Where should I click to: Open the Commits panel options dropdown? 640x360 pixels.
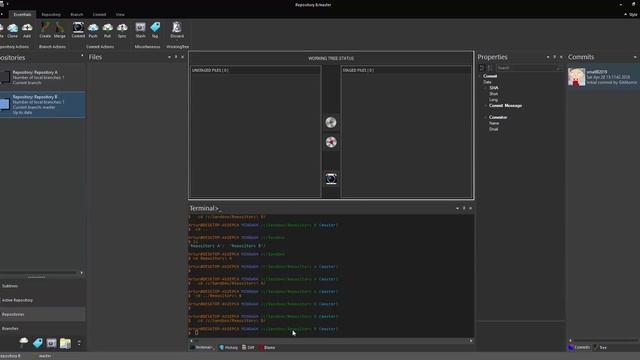635,57
